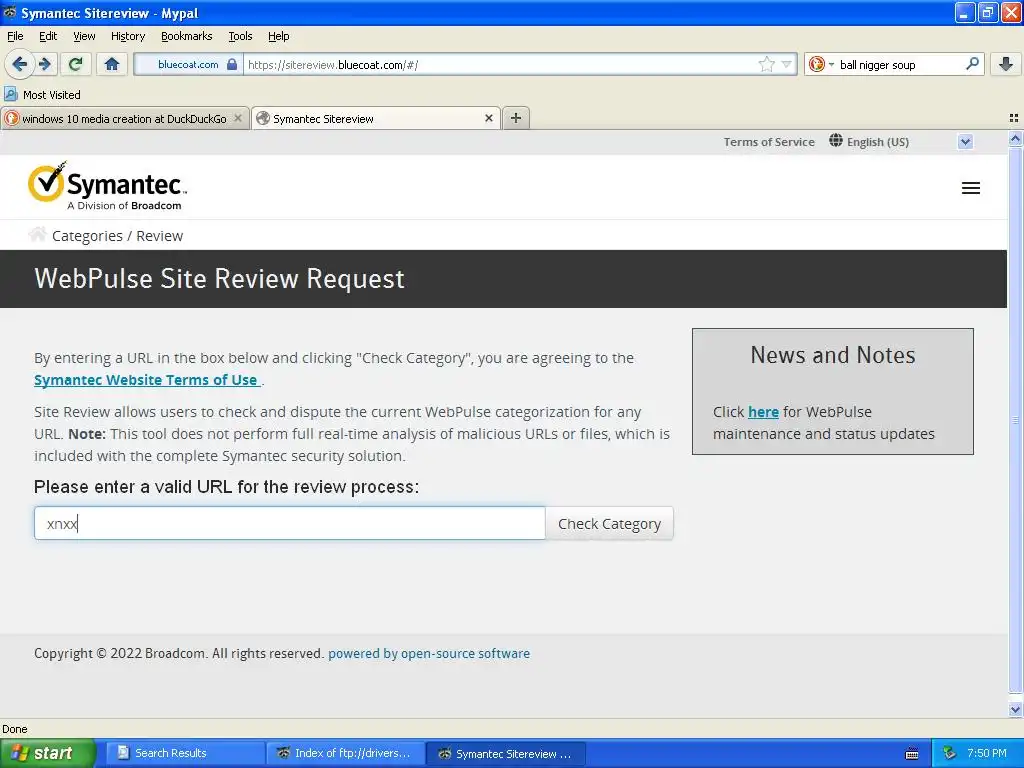1024x768 pixels.
Task: Open the Windows Start menu
Action: 46,753
